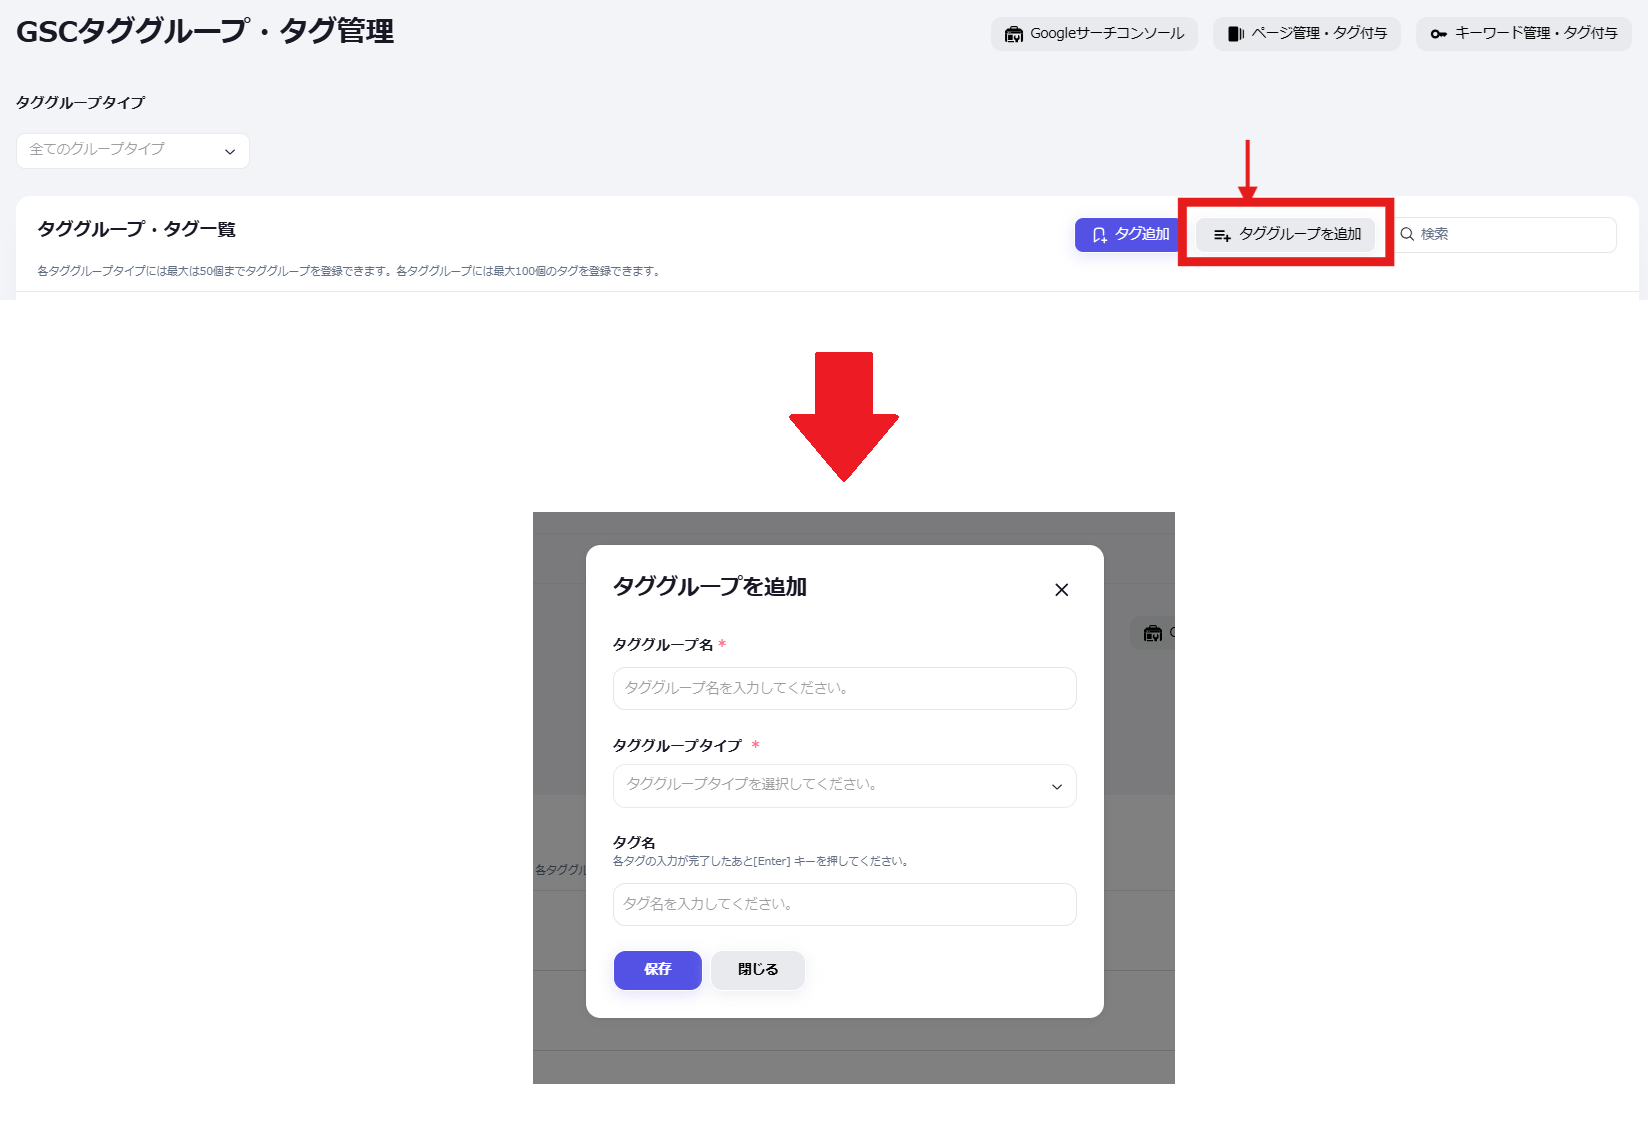1649x1141 pixels.
Task: Open the 全てのグループタイプ filter dropdown
Action: [132, 150]
